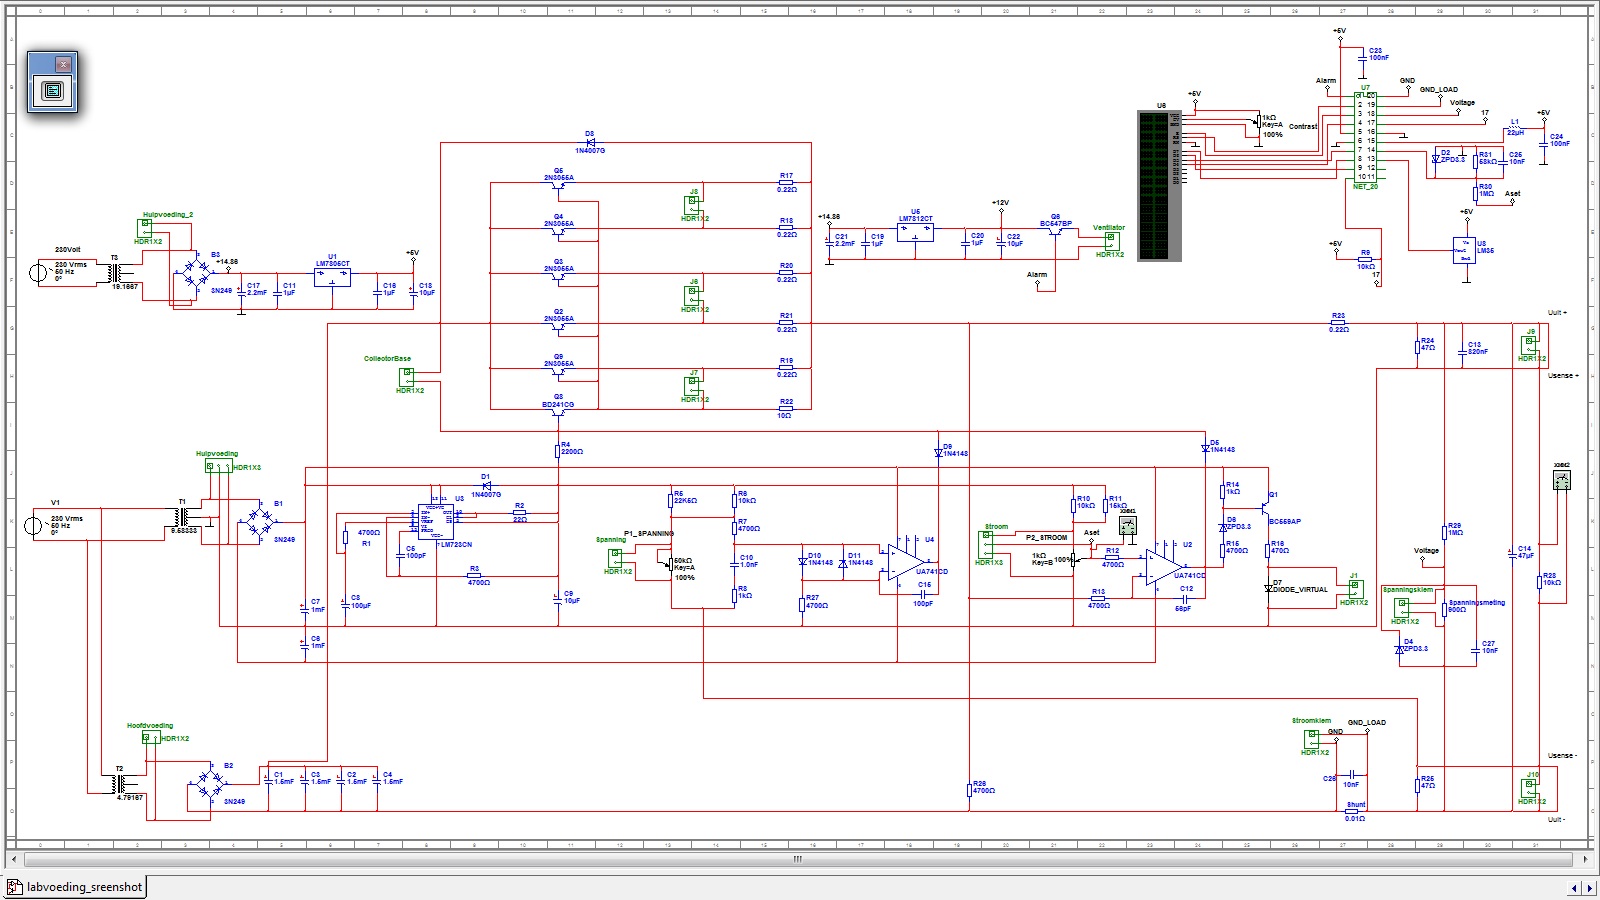Select diode D8 1N4007G
The height and width of the screenshot is (900, 1600).
(x=590, y=142)
